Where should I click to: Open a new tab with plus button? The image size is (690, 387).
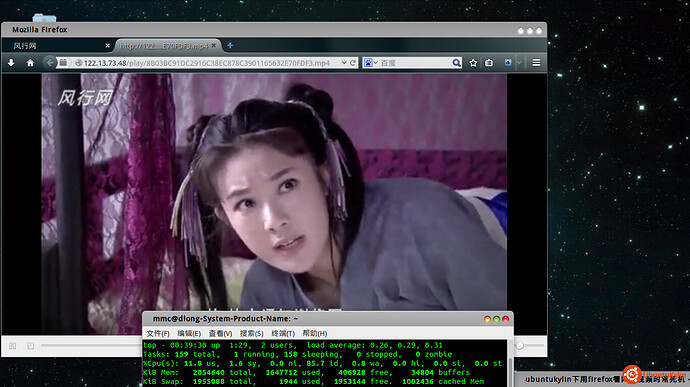(x=230, y=45)
